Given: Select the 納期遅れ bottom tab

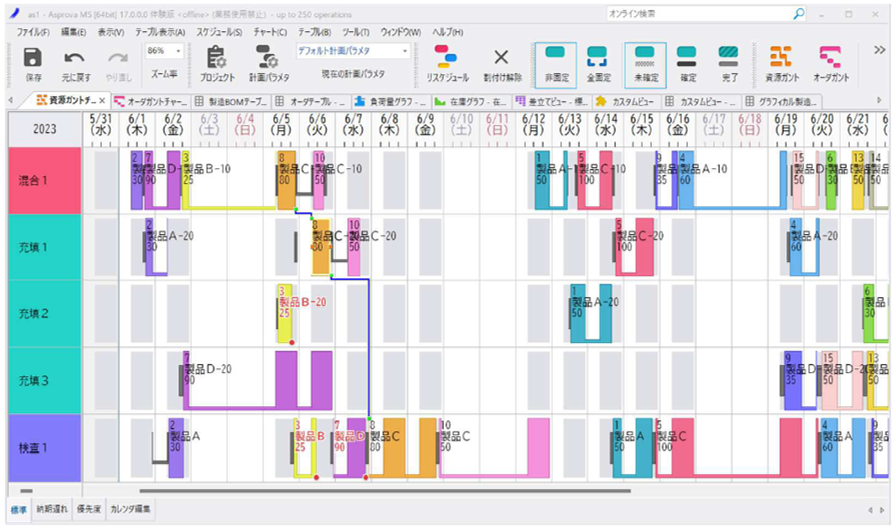Looking at the screenshot, I should (x=52, y=509).
